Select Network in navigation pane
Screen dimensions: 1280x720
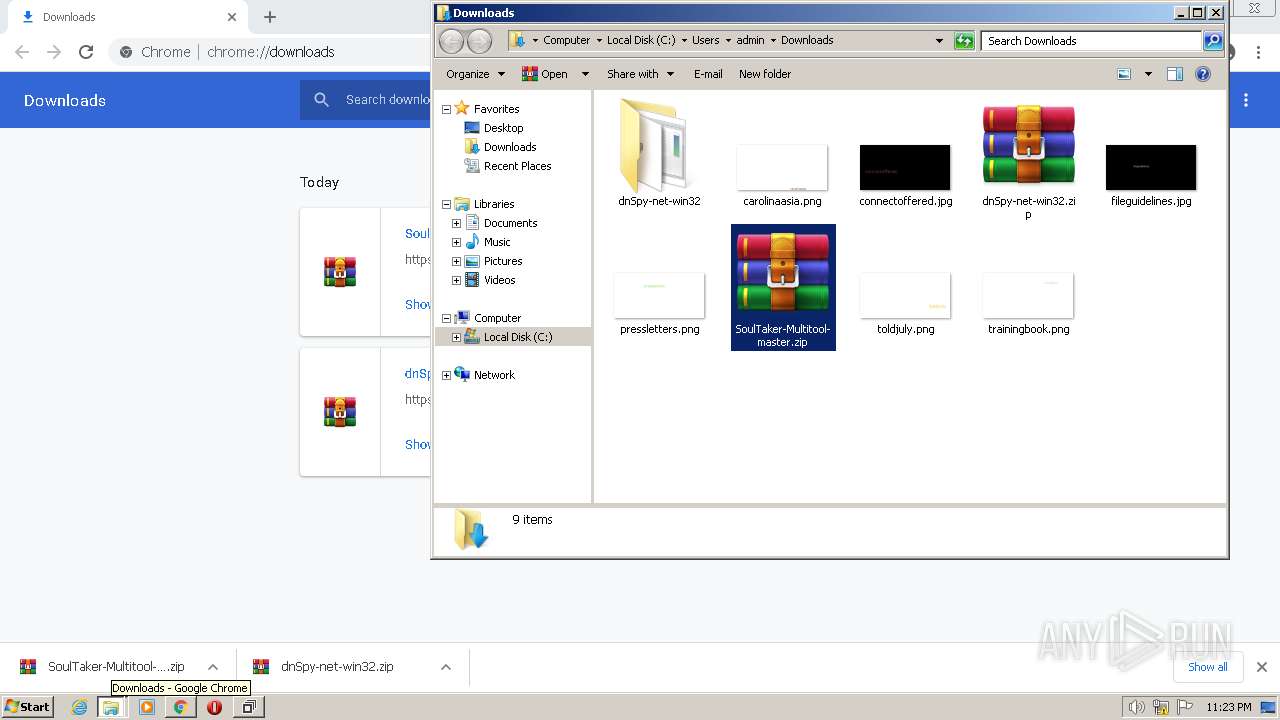tap(494, 375)
